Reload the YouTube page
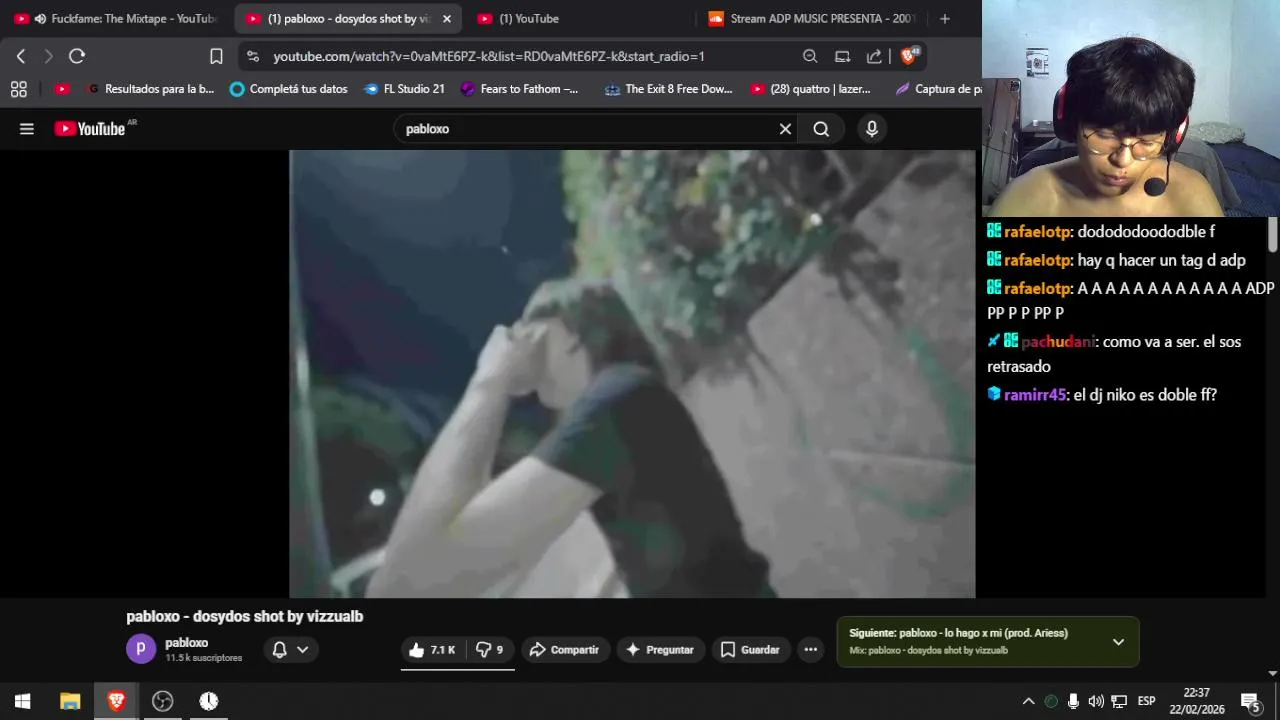This screenshot has width=1280, height=720. 77,56
